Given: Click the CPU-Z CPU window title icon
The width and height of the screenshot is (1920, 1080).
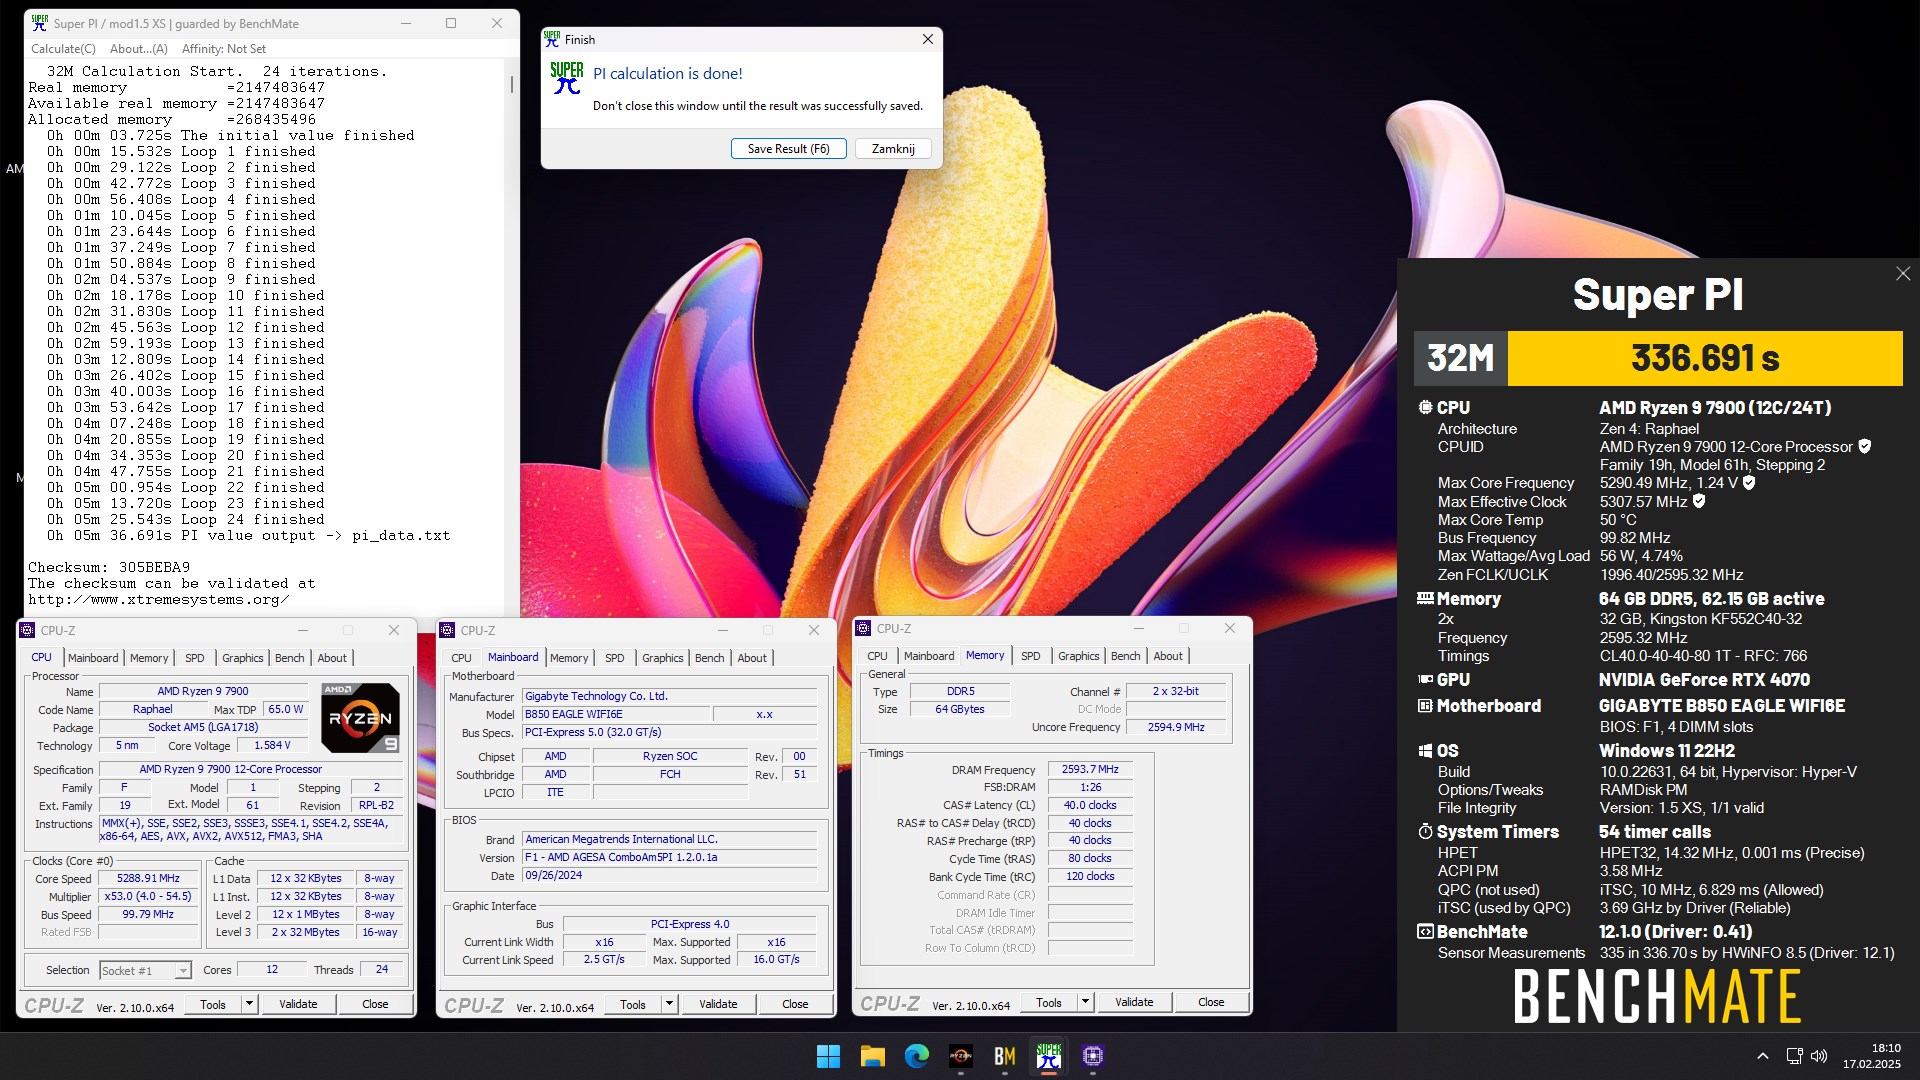Looking at the screenshot, I should click(x=27, y=630).
